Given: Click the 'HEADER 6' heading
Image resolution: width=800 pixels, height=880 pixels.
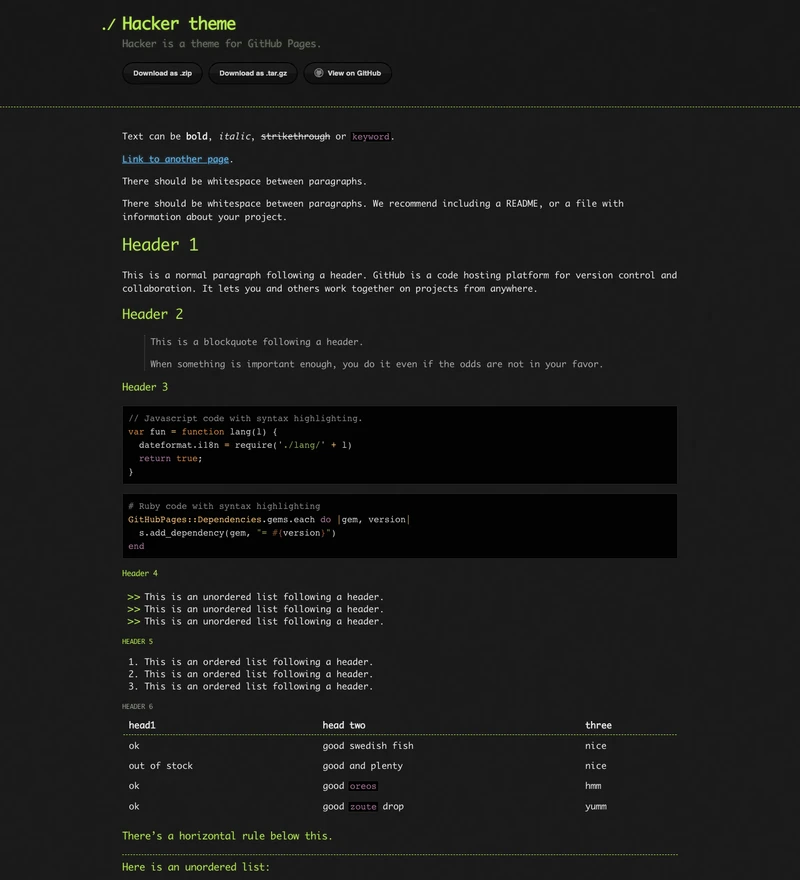Looking at the screenshot, I should [x=137, y=707].
